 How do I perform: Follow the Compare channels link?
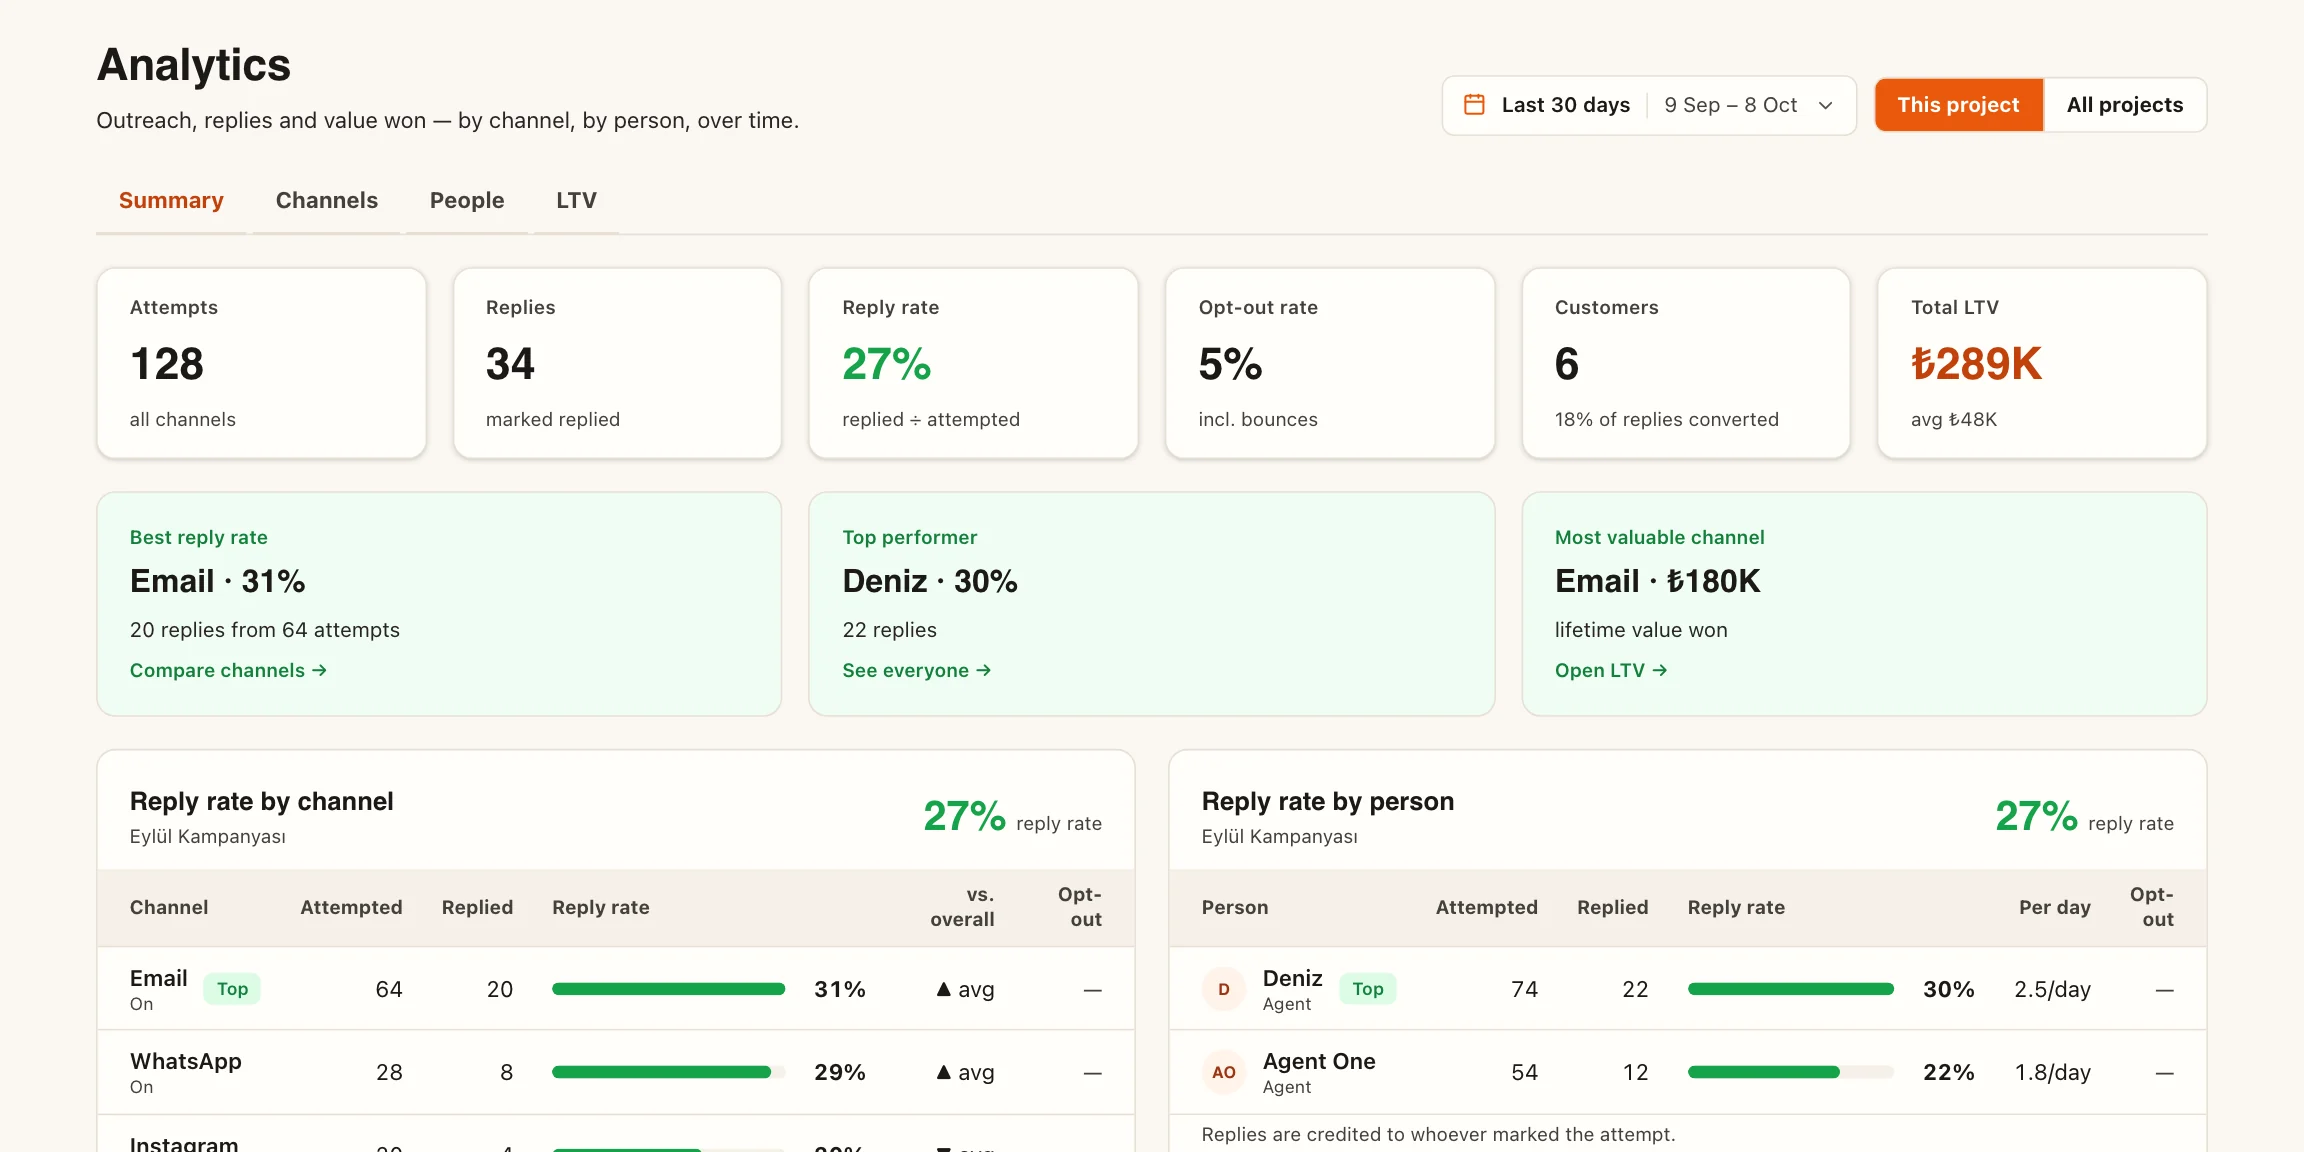coord(228,670)
